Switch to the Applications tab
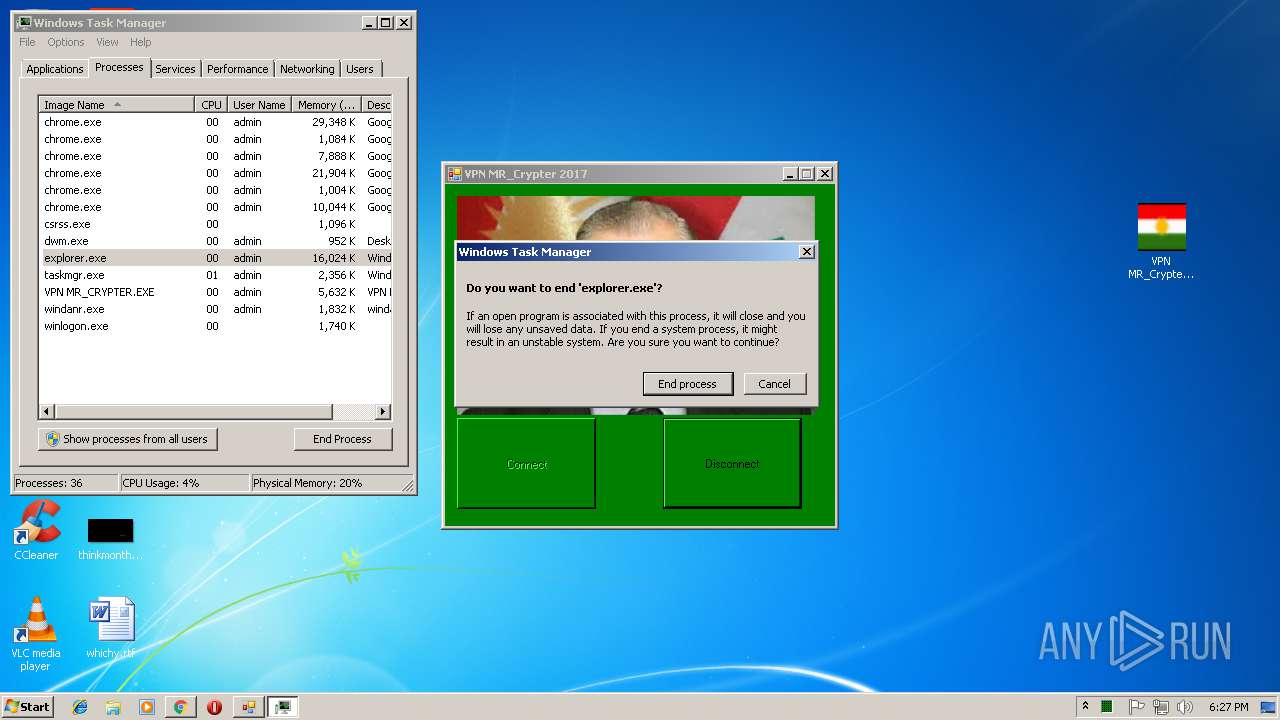Screen dimensions: 1280x720 [55, 69]
